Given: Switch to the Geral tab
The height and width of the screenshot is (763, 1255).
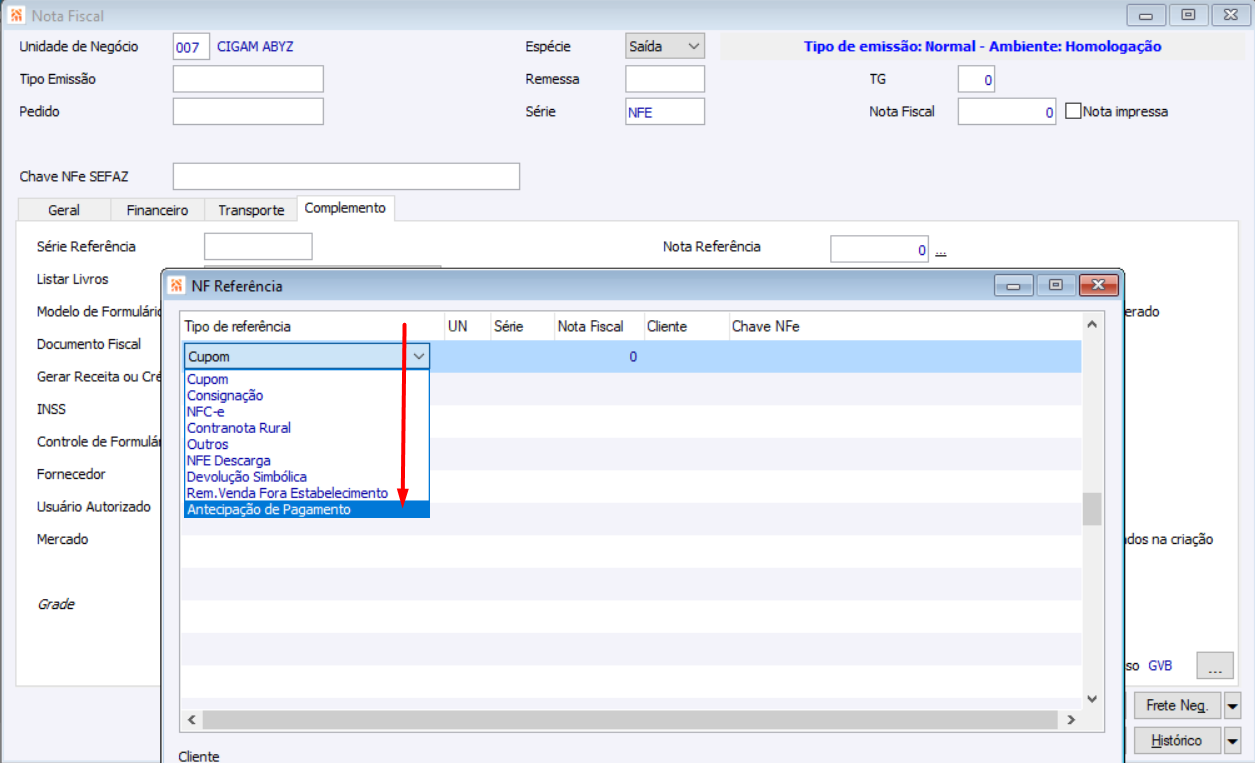Looking at the screenshot, I should [64, 210].
